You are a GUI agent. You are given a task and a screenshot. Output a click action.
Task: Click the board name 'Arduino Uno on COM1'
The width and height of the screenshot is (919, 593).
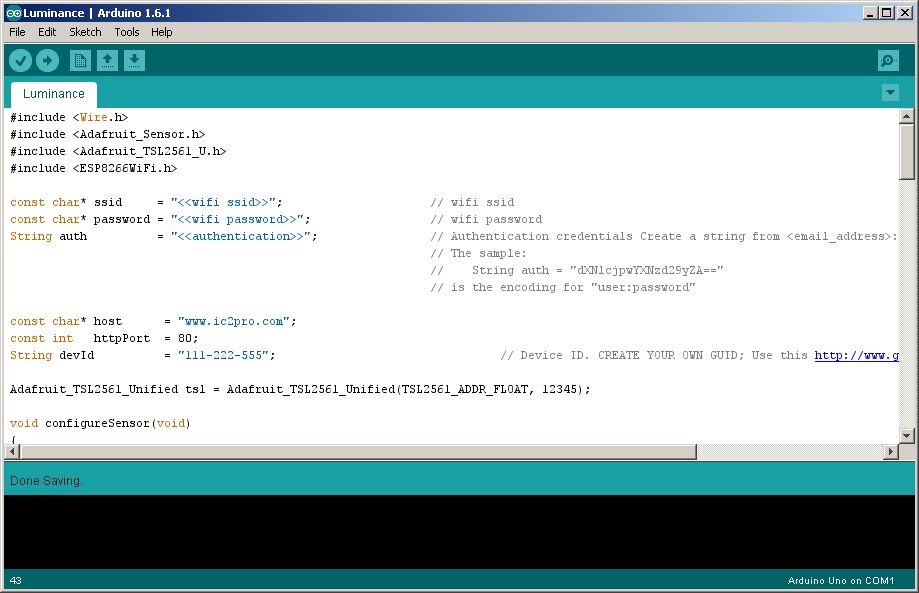point(841,580)
